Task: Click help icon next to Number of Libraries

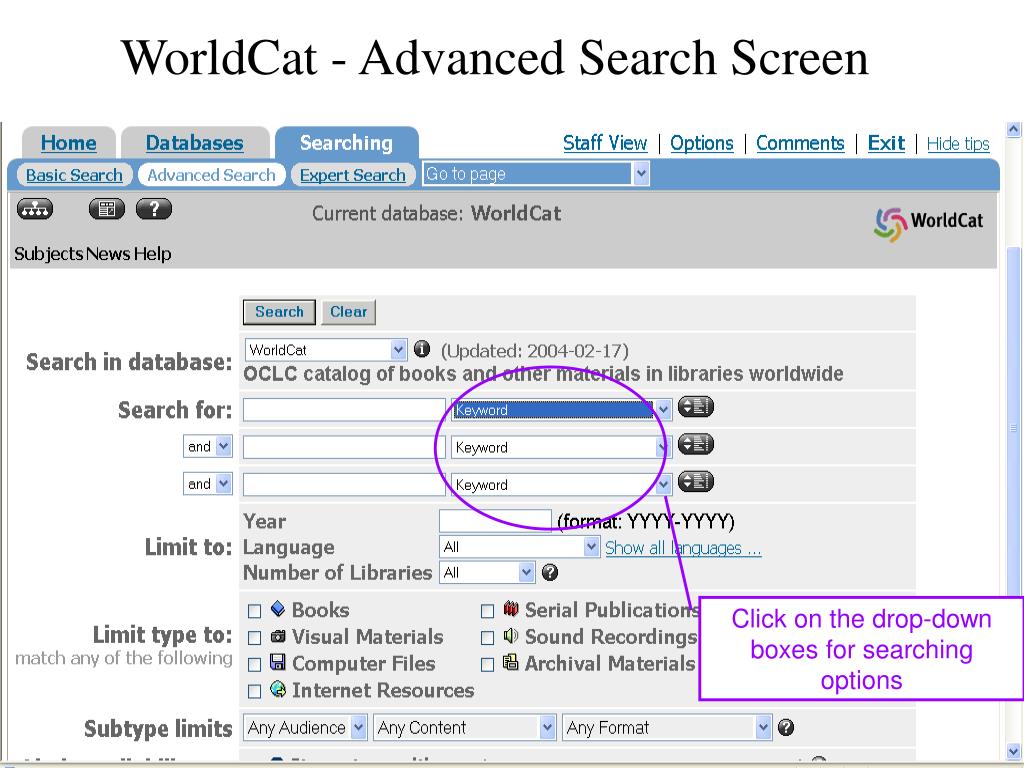Action: coord(550,573)
